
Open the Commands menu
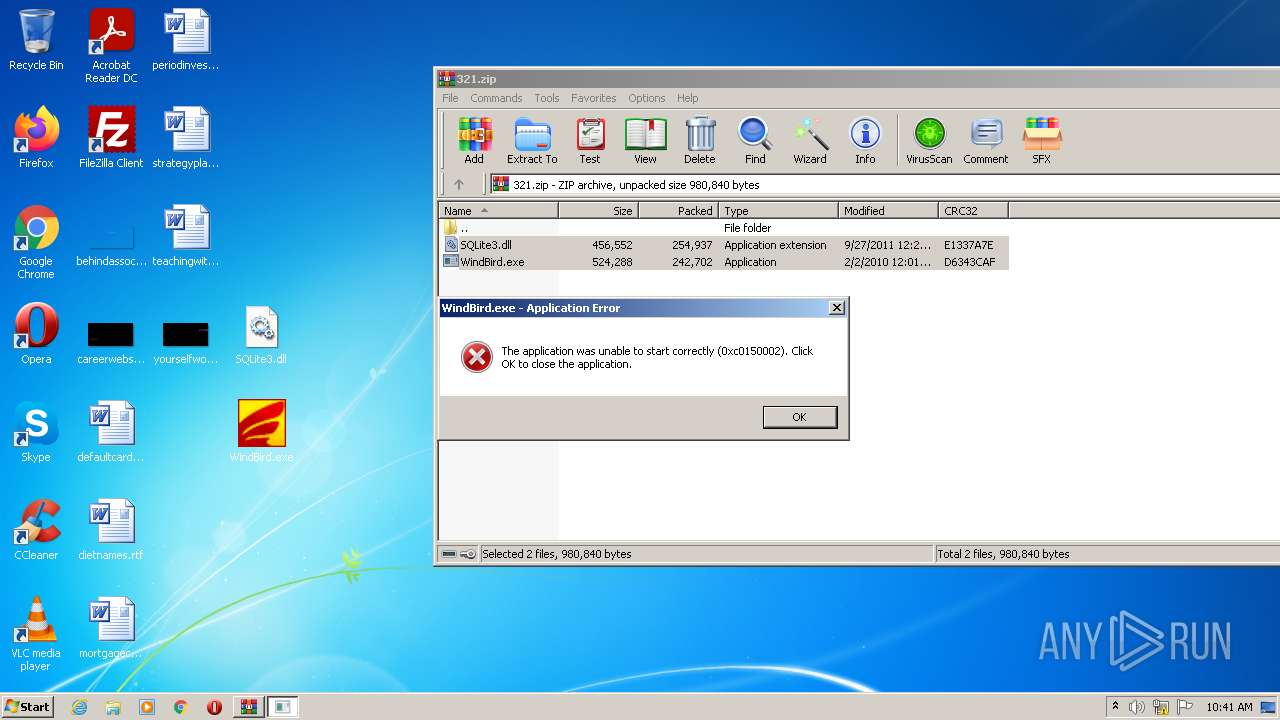coord(496,98)
